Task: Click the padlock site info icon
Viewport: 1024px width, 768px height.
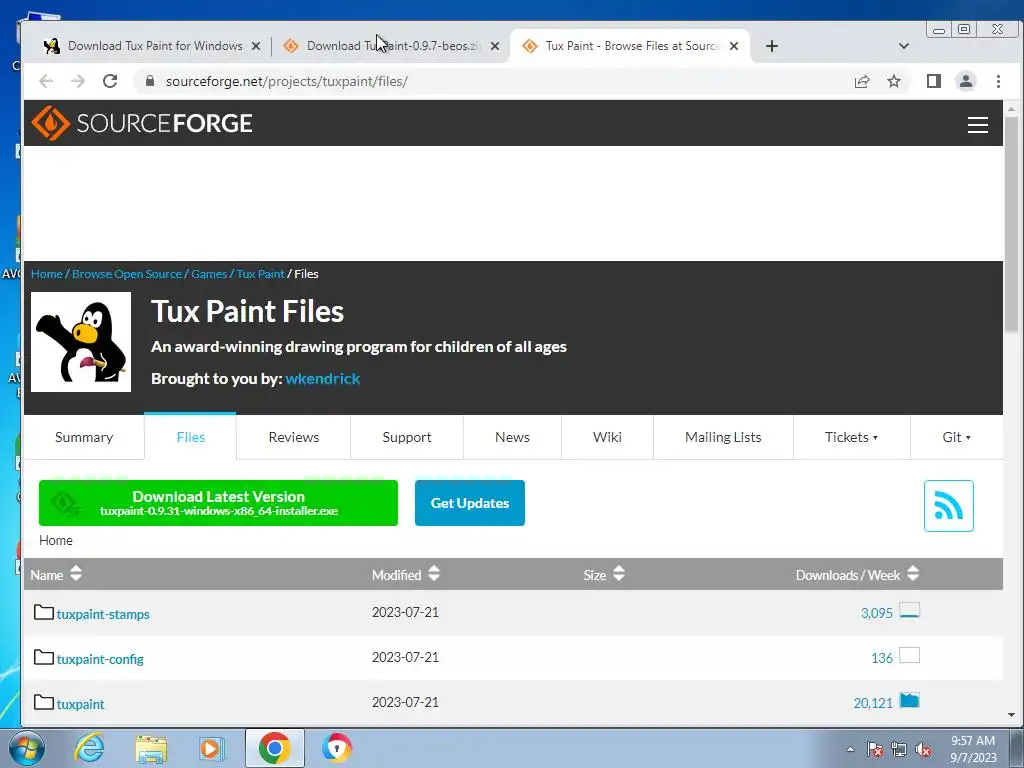Action: (150, 81)
